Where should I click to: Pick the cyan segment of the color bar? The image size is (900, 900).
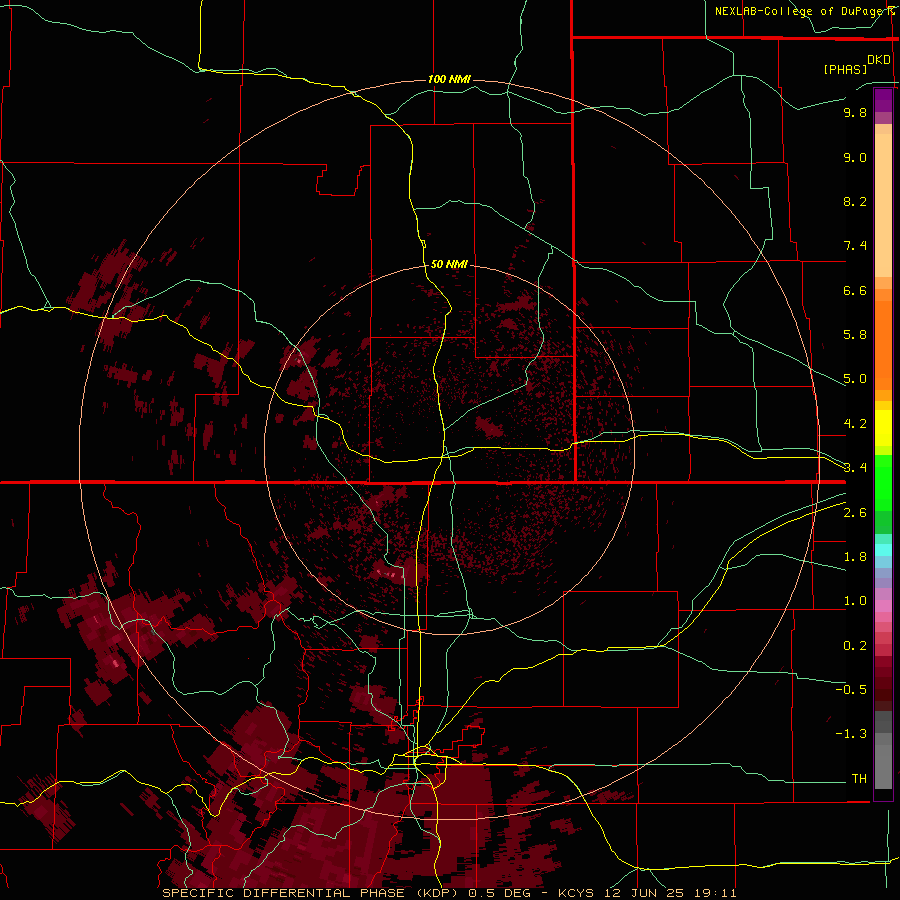pyautogui.click(x=883, y=549)
